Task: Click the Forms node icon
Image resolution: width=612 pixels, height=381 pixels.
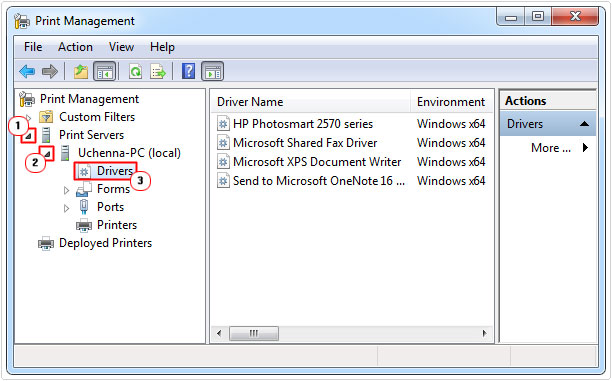Action: coord(84,189)
